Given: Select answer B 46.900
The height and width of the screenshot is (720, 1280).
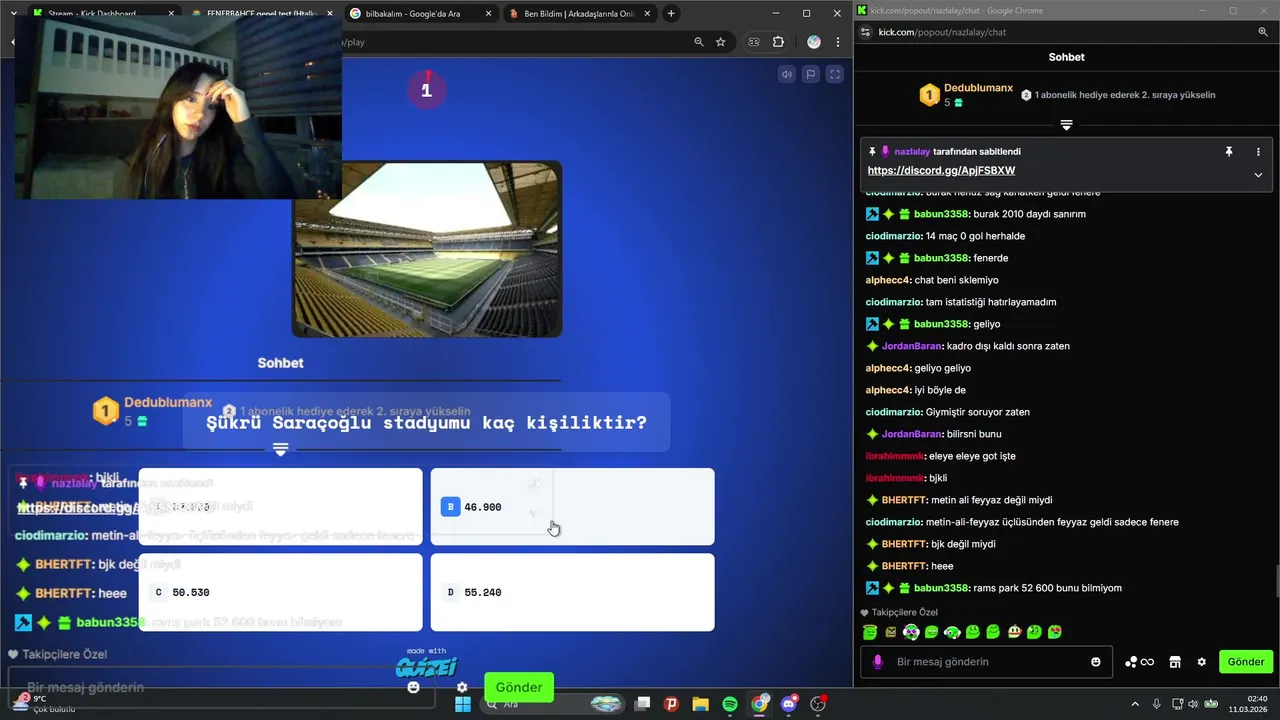Looking at the screenshot, I should pyautogui.click(x=572, y=507).
